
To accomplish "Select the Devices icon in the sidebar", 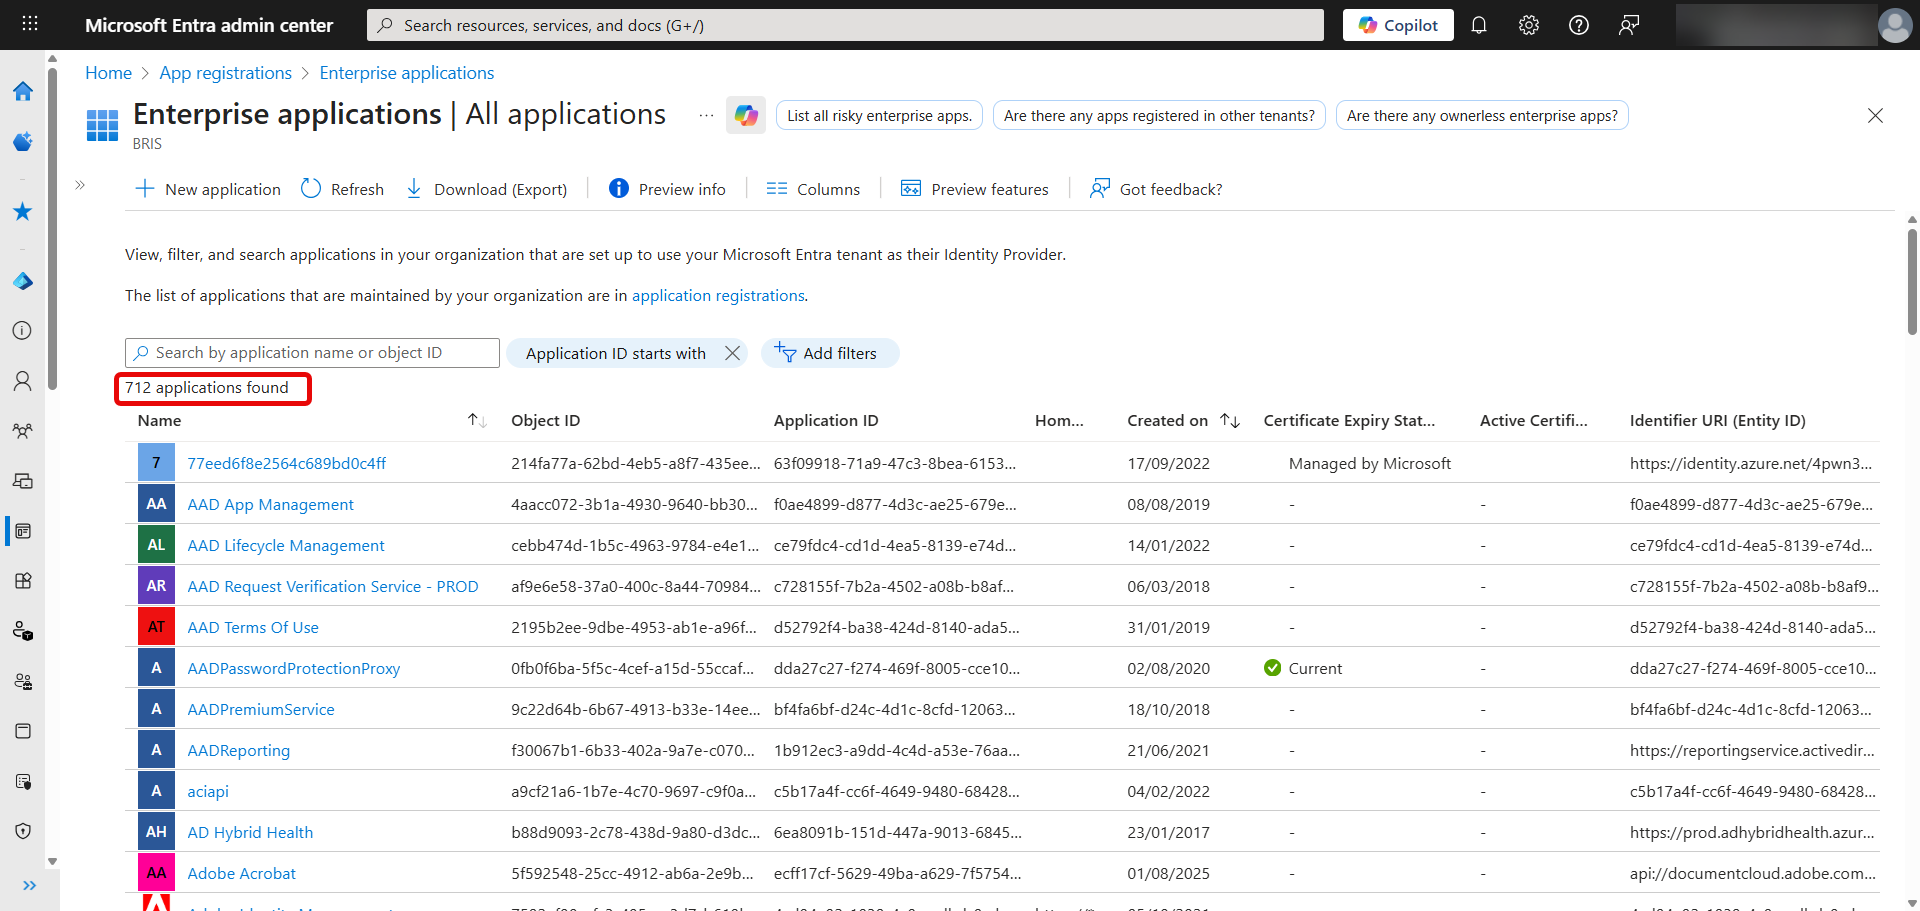I will (22, 481).
